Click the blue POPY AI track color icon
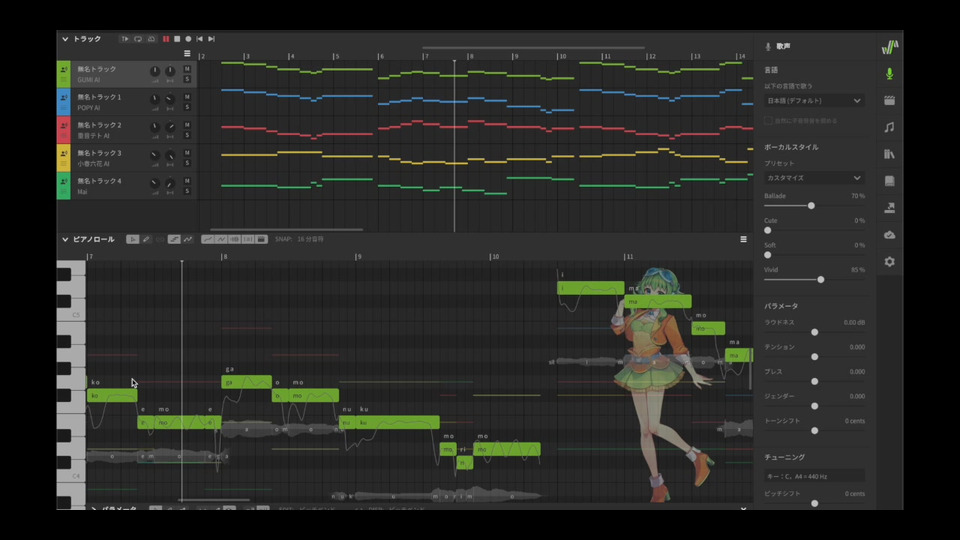Viewport: 960px width, 540px height. pyautogui.click(x=64, y=102)
